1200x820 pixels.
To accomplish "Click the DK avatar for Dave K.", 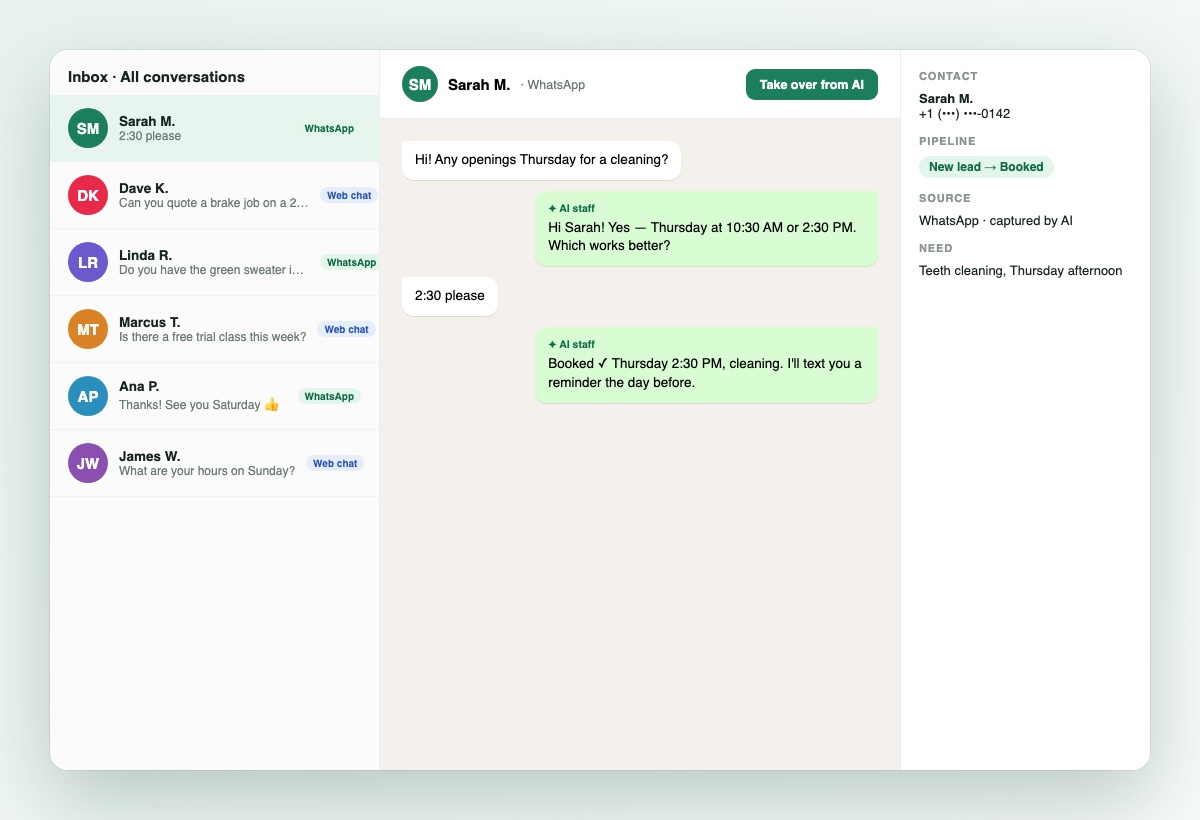I will click(x=88, y=195).
